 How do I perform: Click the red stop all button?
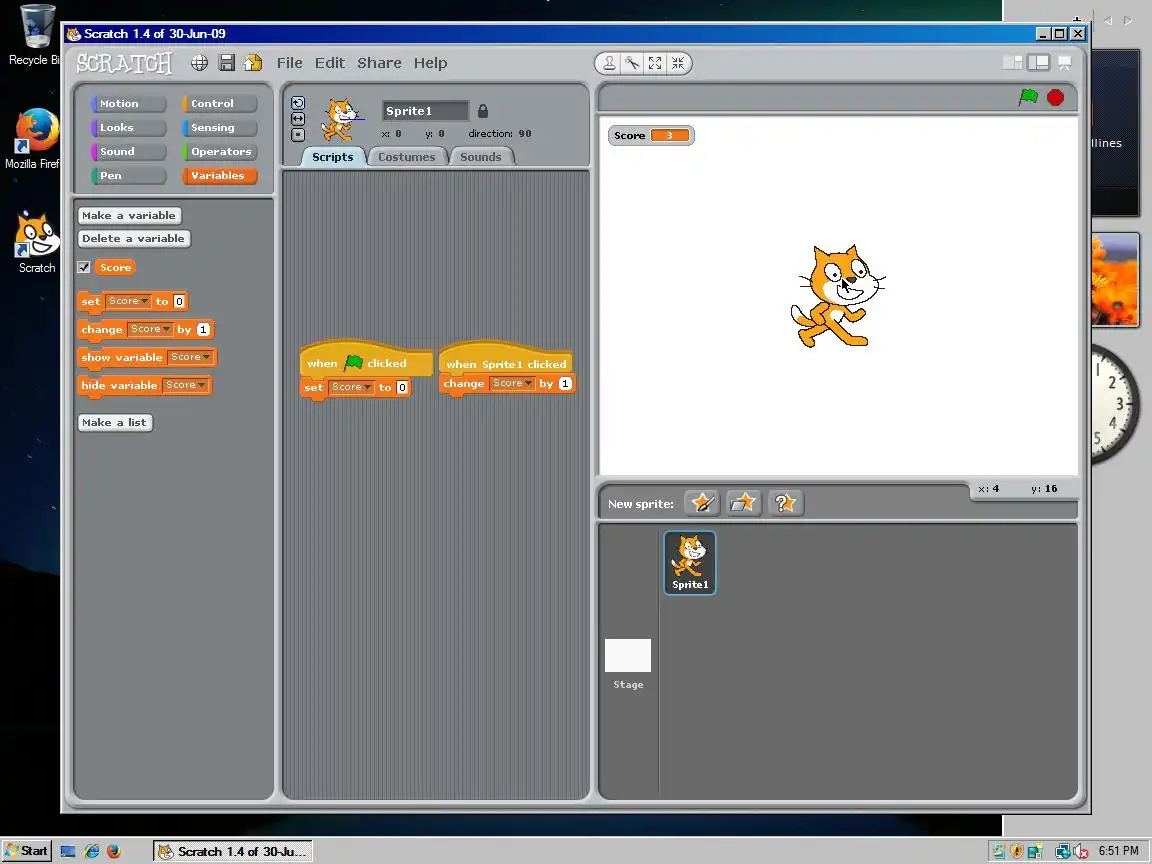tap(1055, 98)
